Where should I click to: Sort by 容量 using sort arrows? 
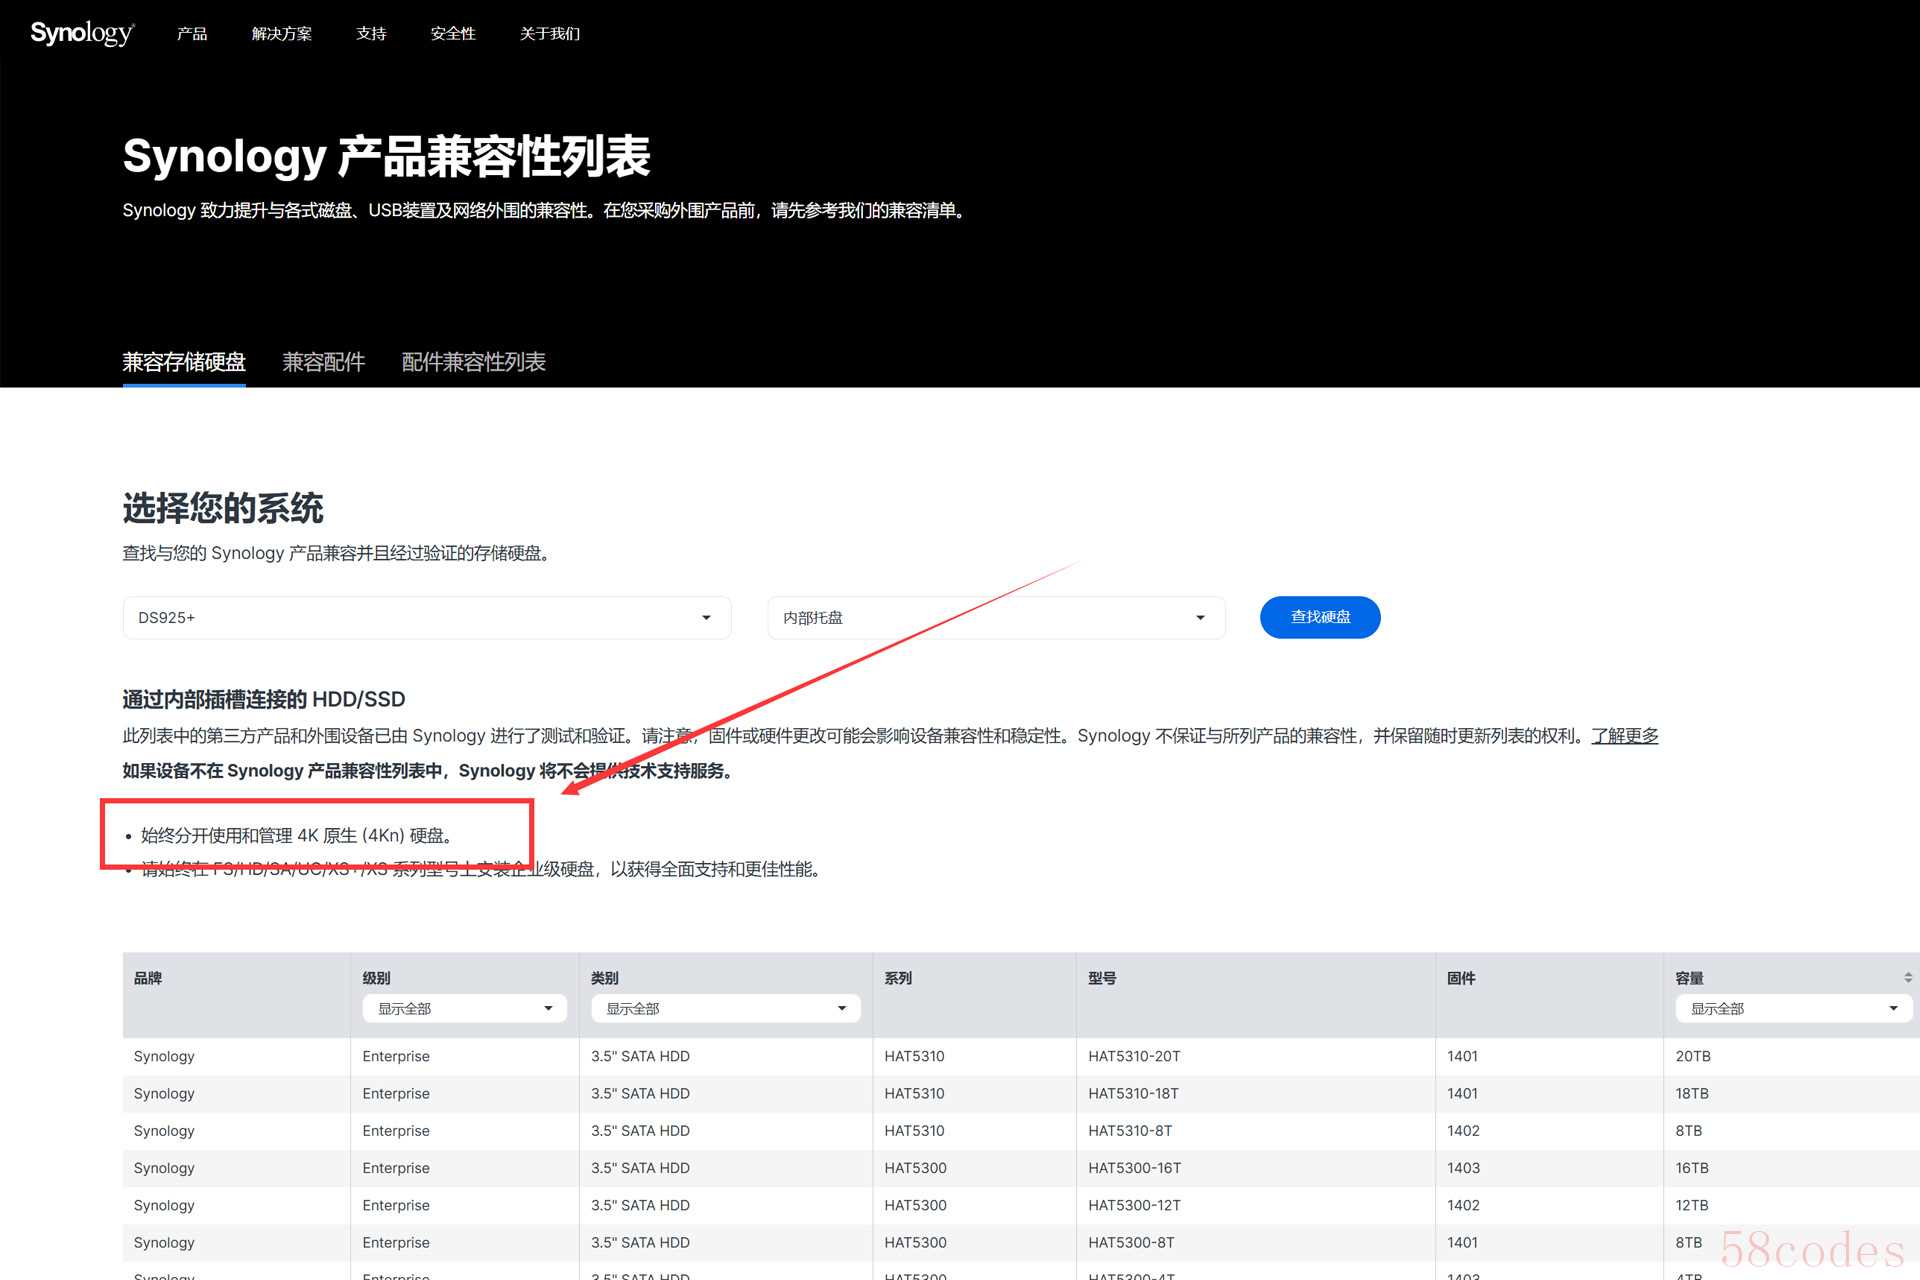click(1908, 977)
